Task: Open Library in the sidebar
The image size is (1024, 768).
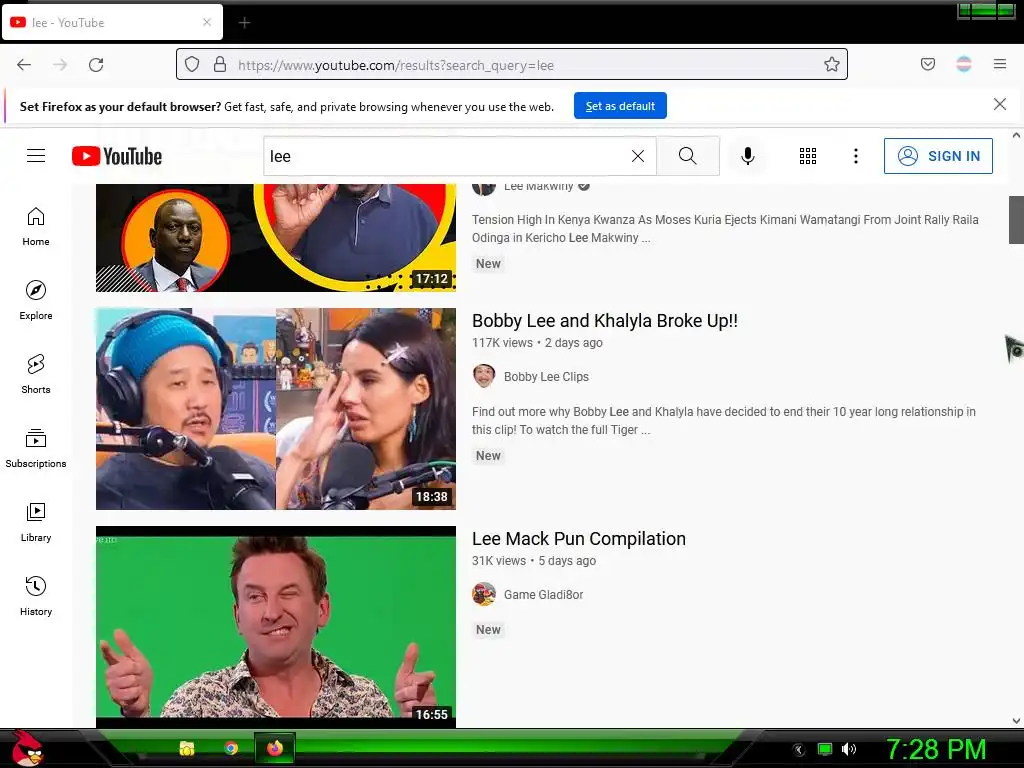Action: pos(36,522)
